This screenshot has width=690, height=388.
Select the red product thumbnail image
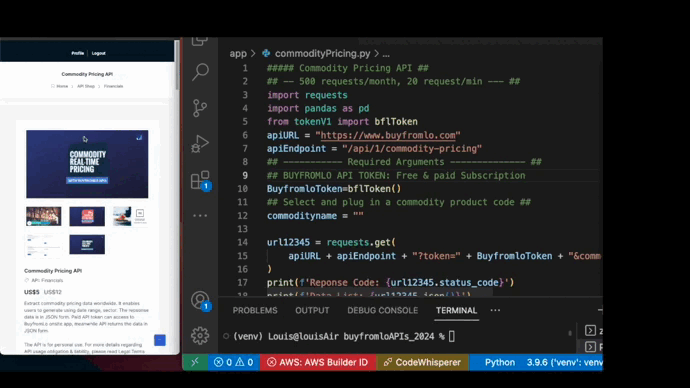click(87, 216)
